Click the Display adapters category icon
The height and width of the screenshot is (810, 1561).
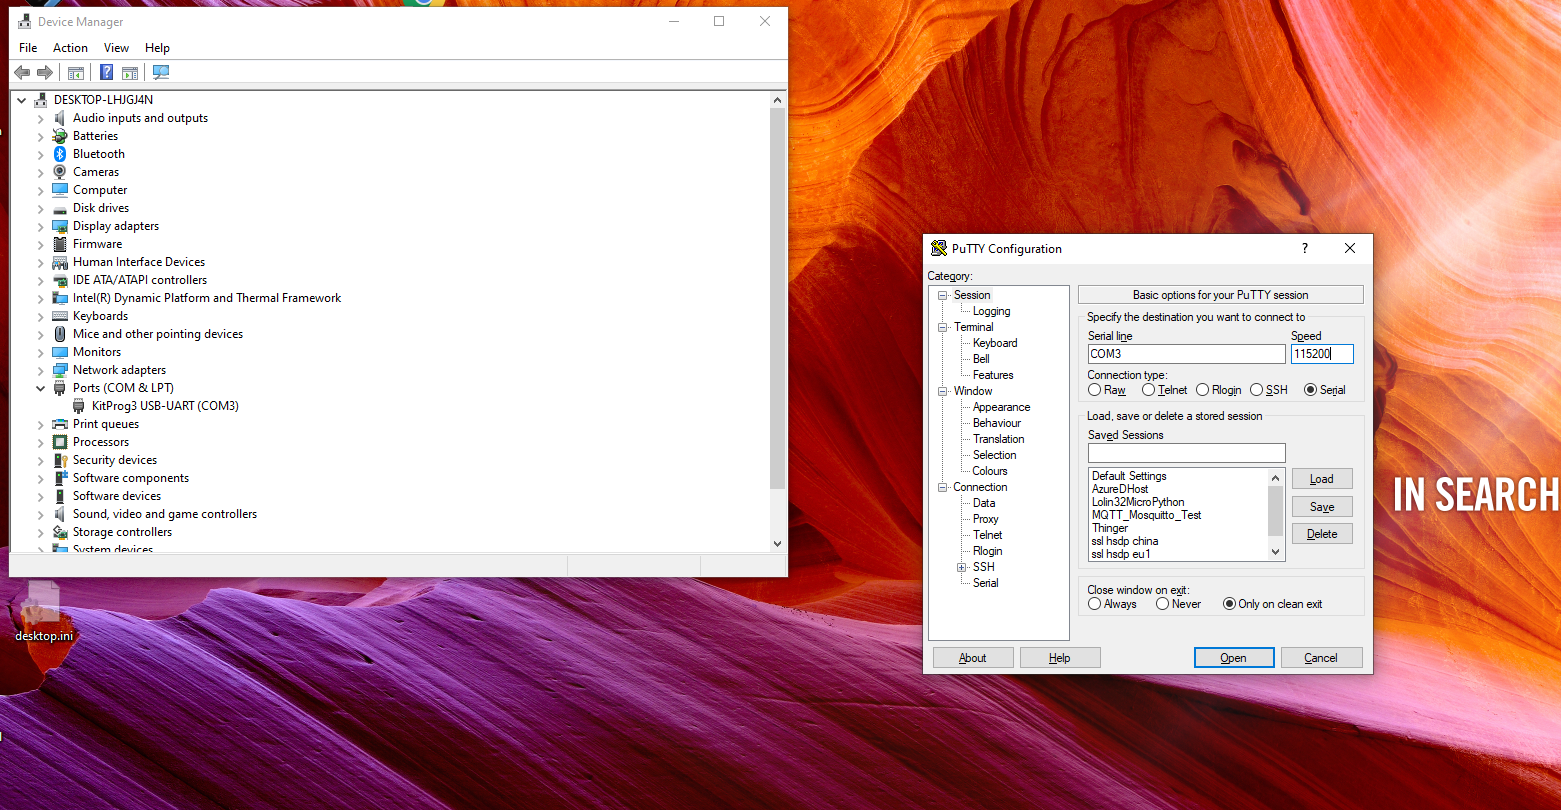click(x=60, y=226)
